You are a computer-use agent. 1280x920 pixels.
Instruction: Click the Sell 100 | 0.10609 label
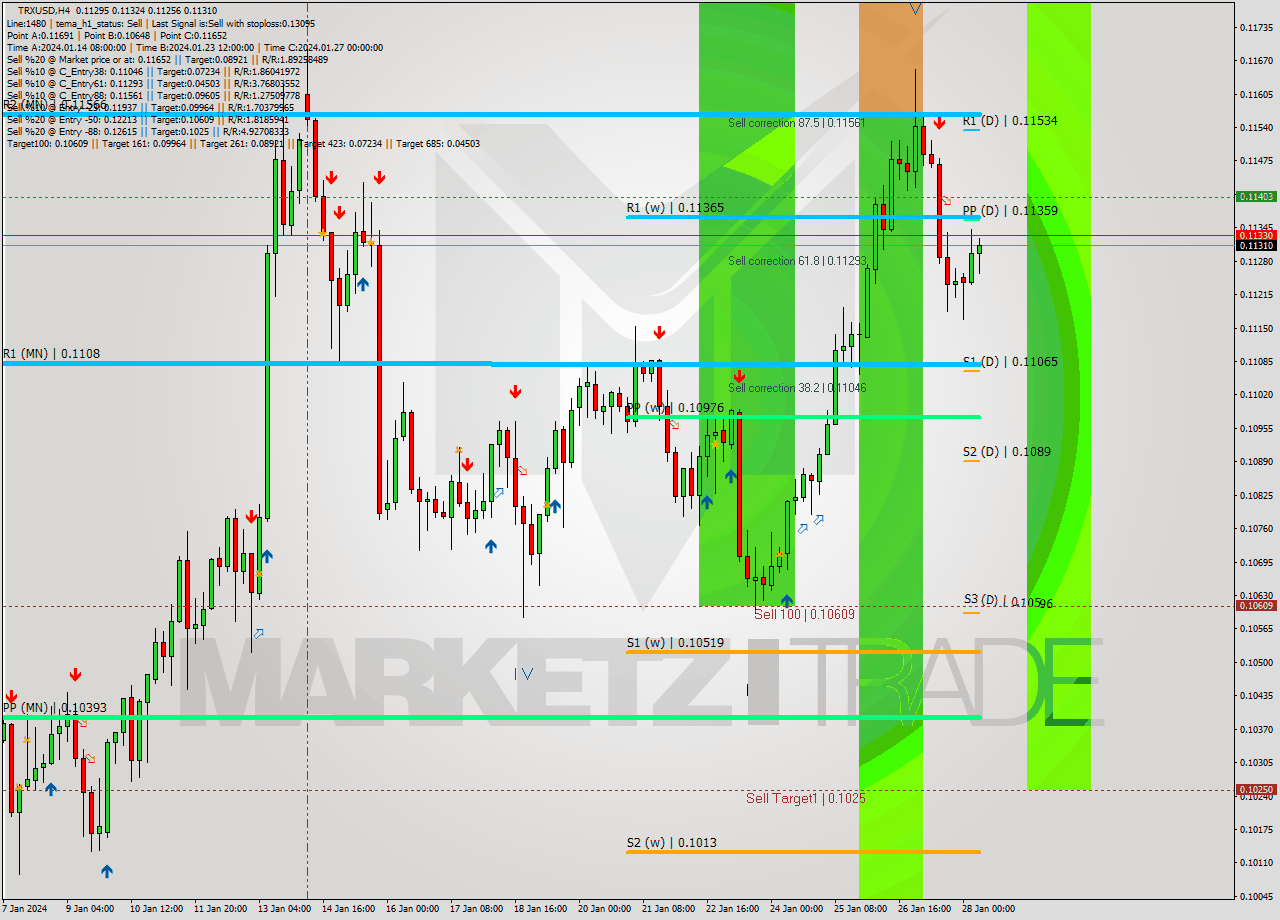coord(804,614)
